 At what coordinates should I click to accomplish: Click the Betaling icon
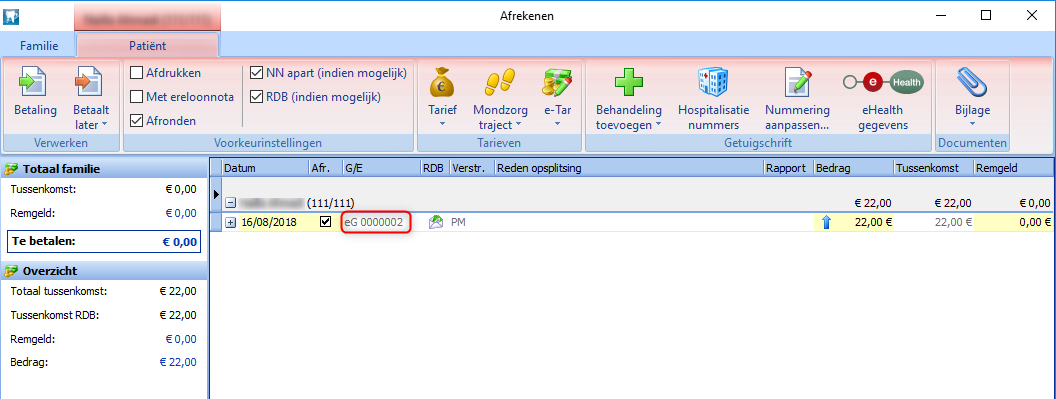pyautogui.click(x=34, y=83)
